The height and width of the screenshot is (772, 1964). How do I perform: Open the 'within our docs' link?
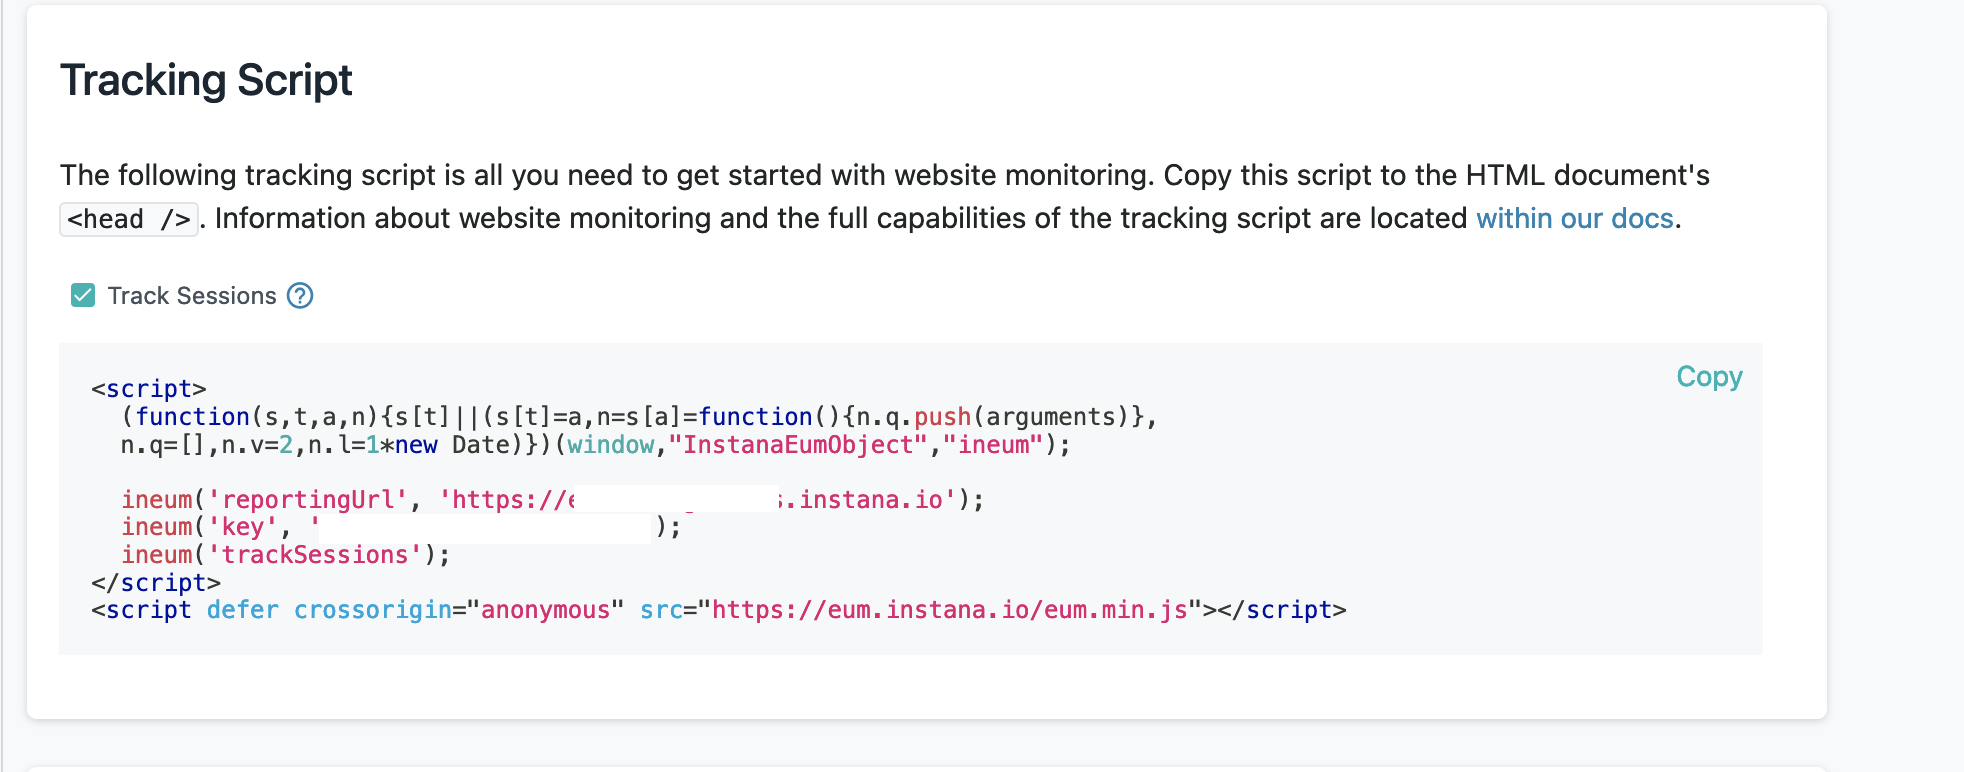[1574, 218]
